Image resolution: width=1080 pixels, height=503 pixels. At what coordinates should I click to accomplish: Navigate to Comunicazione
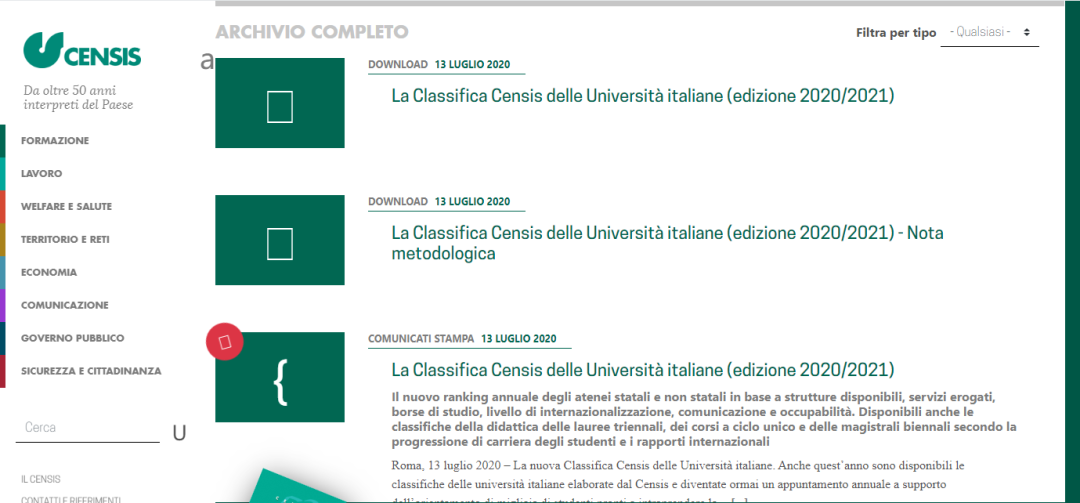(x=65, y=305)
